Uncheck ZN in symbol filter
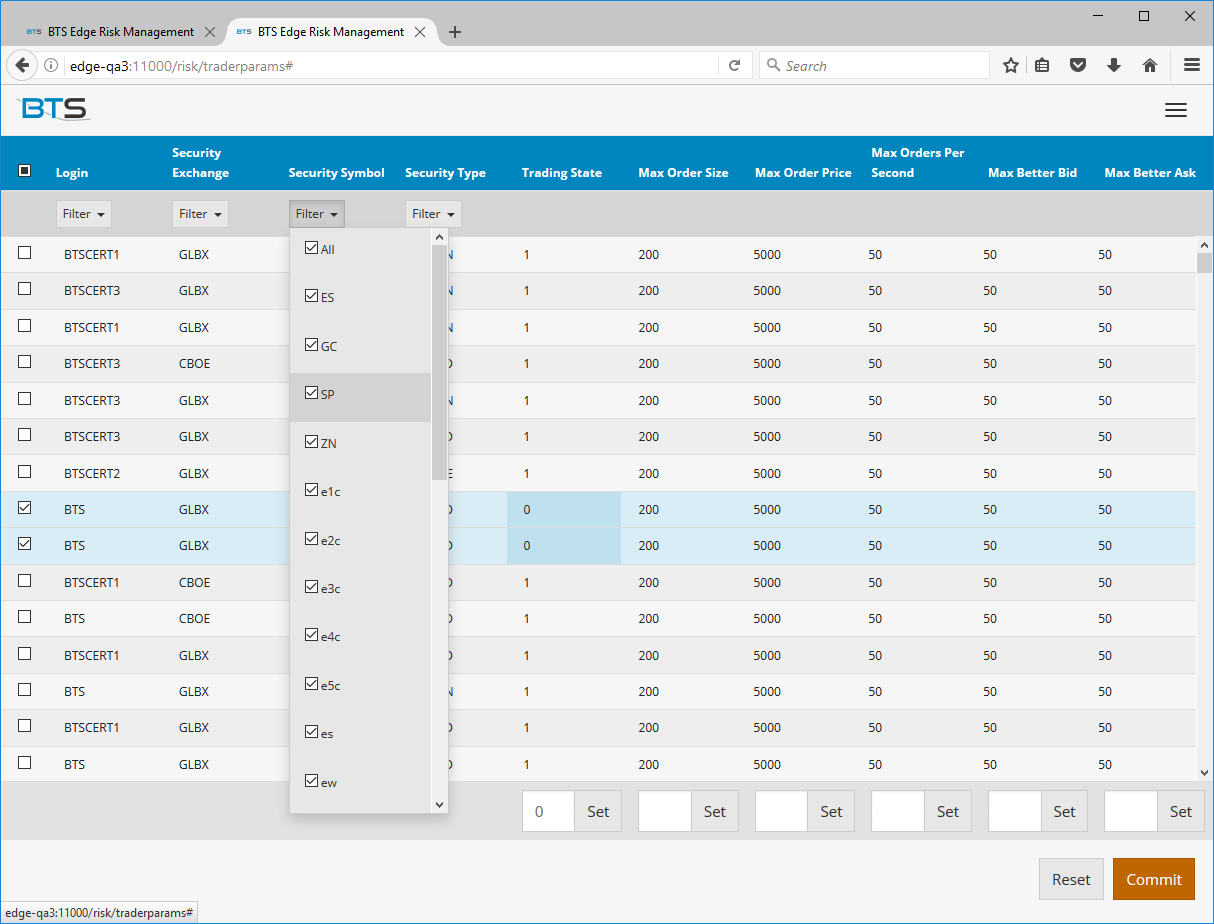This screenshot has width=1214, height=924. coord(311,442)
